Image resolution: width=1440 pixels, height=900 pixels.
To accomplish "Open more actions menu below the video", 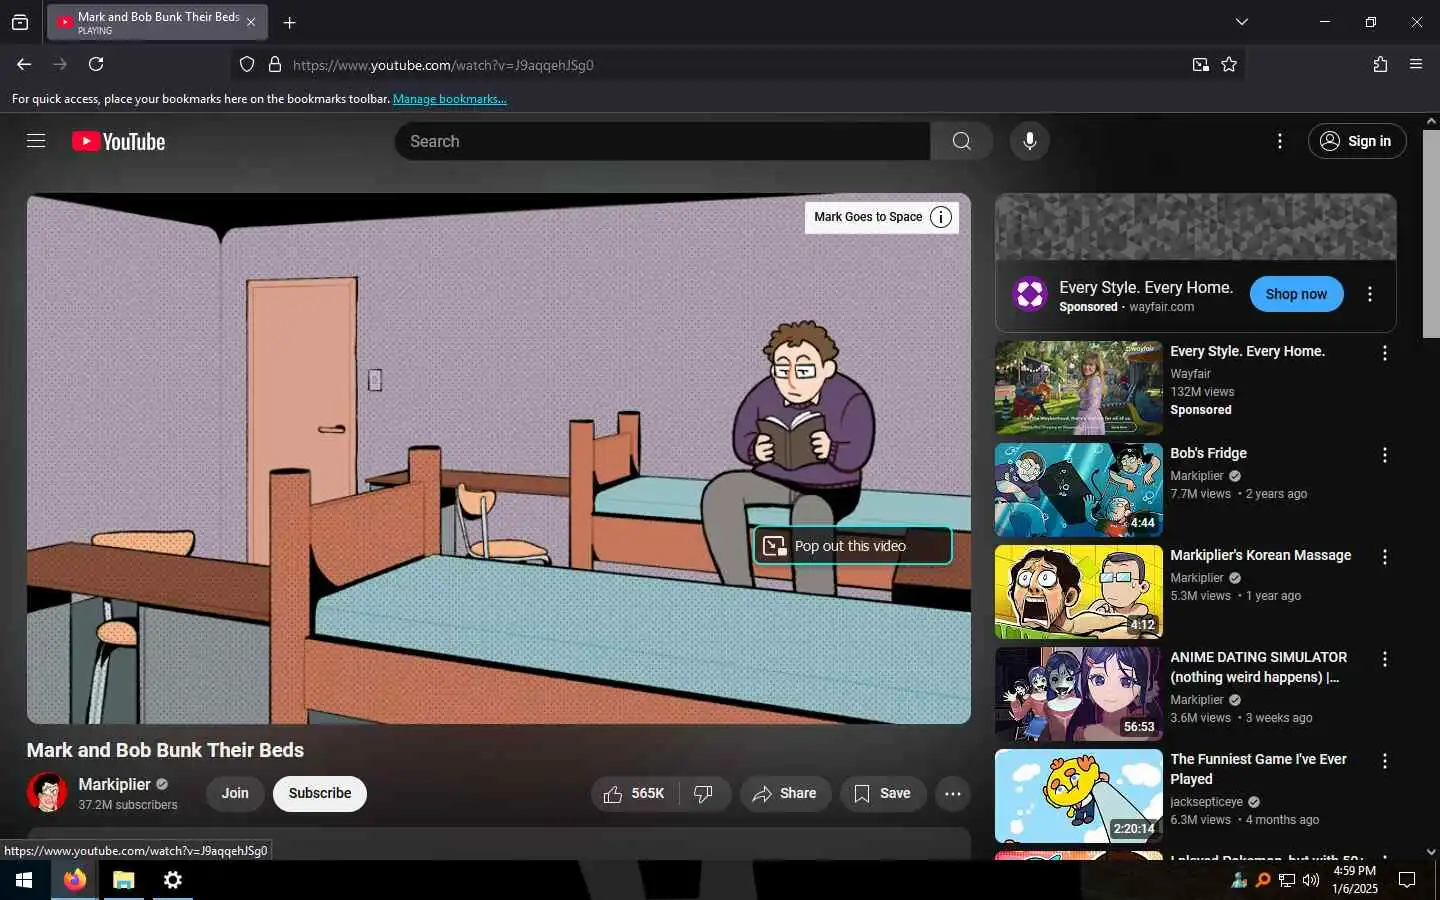I will click(x=953, y=794).
